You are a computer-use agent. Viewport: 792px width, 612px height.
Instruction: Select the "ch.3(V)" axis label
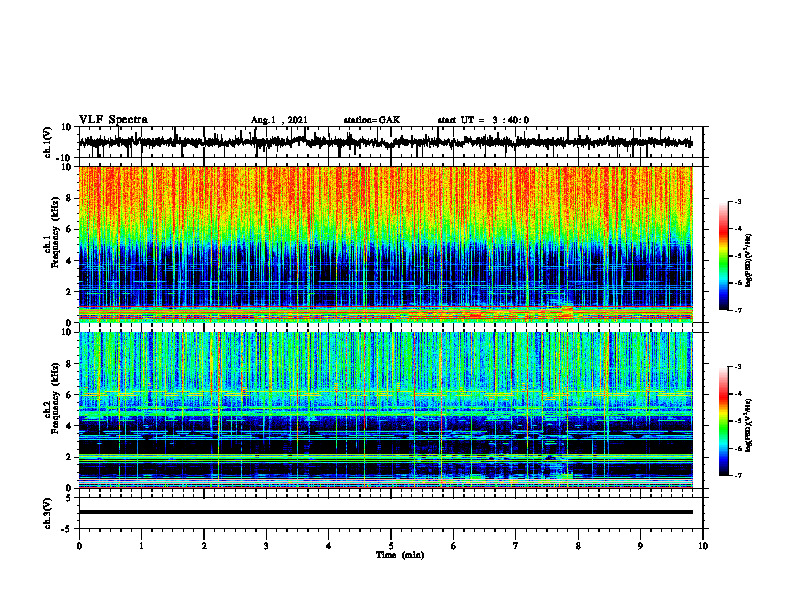(48, 513)
